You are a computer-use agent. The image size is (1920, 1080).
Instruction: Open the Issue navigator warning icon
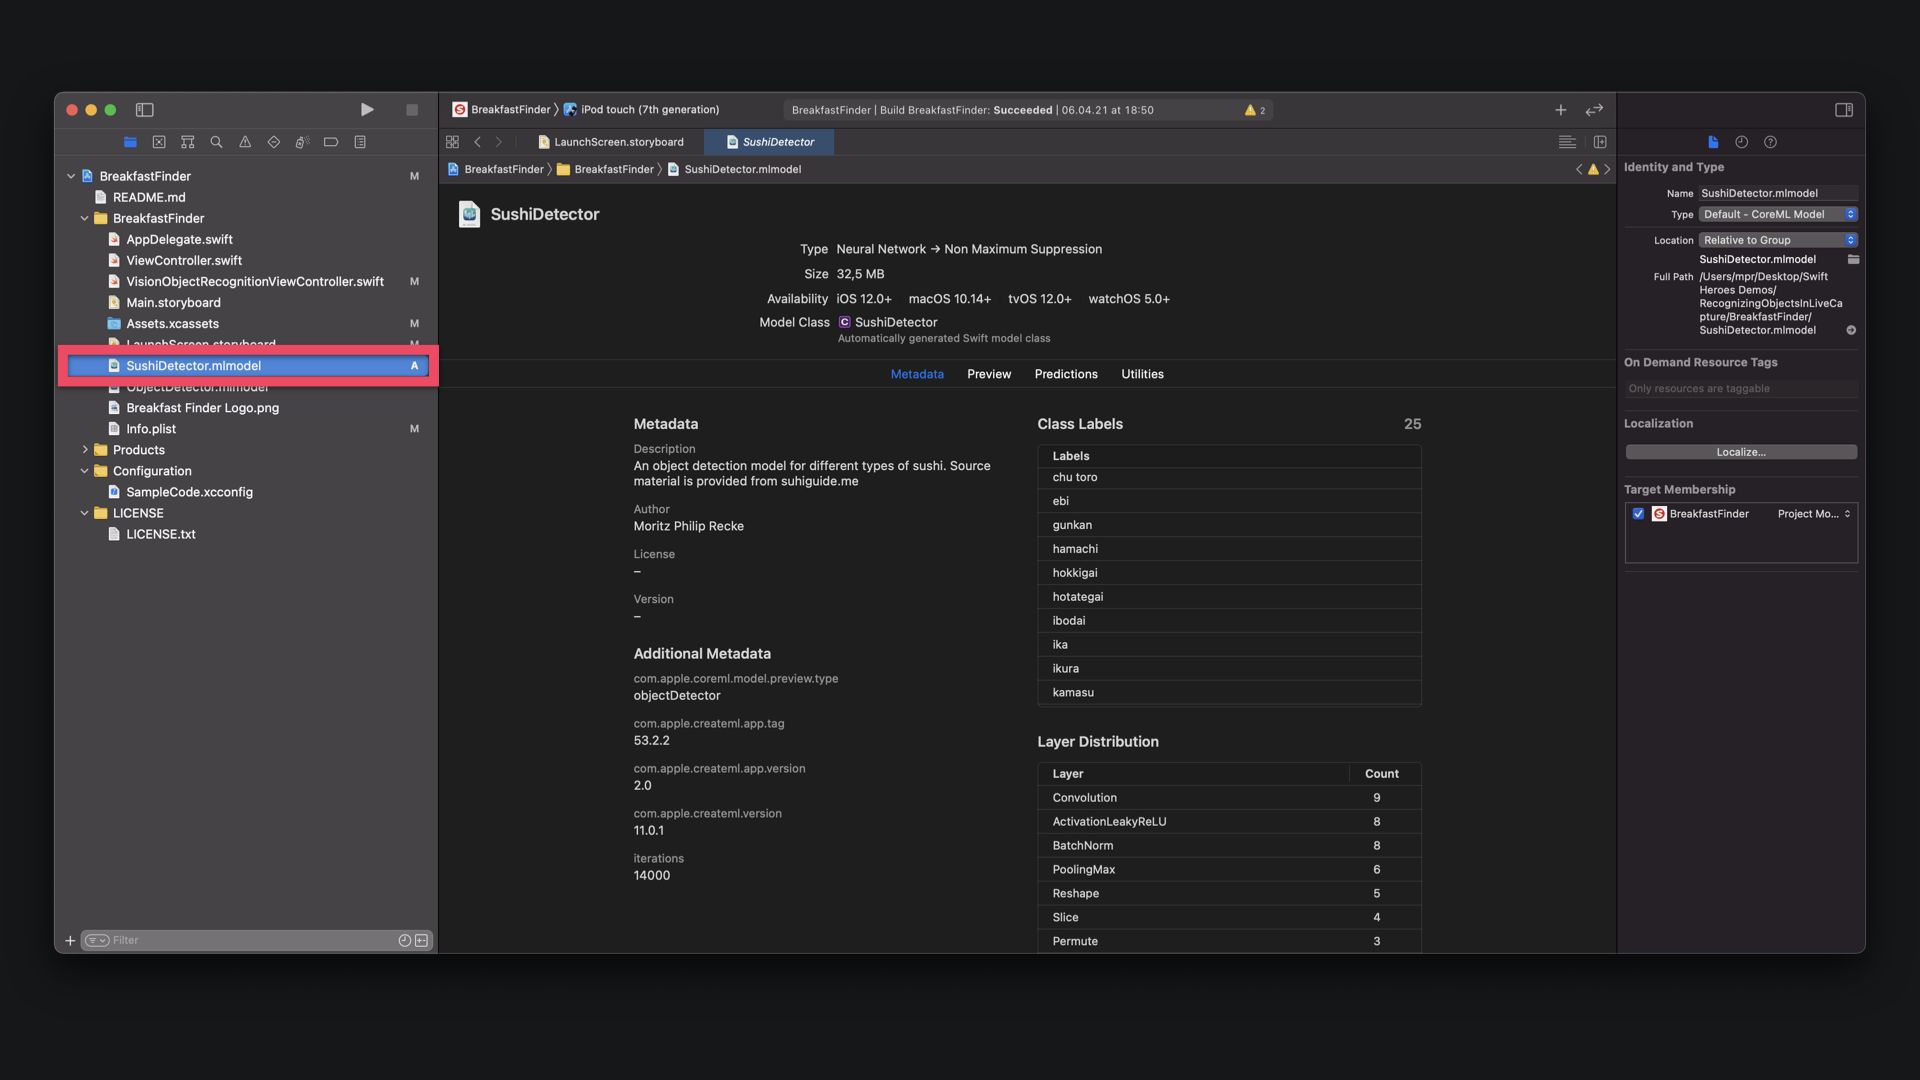click(x=245, y=142)
